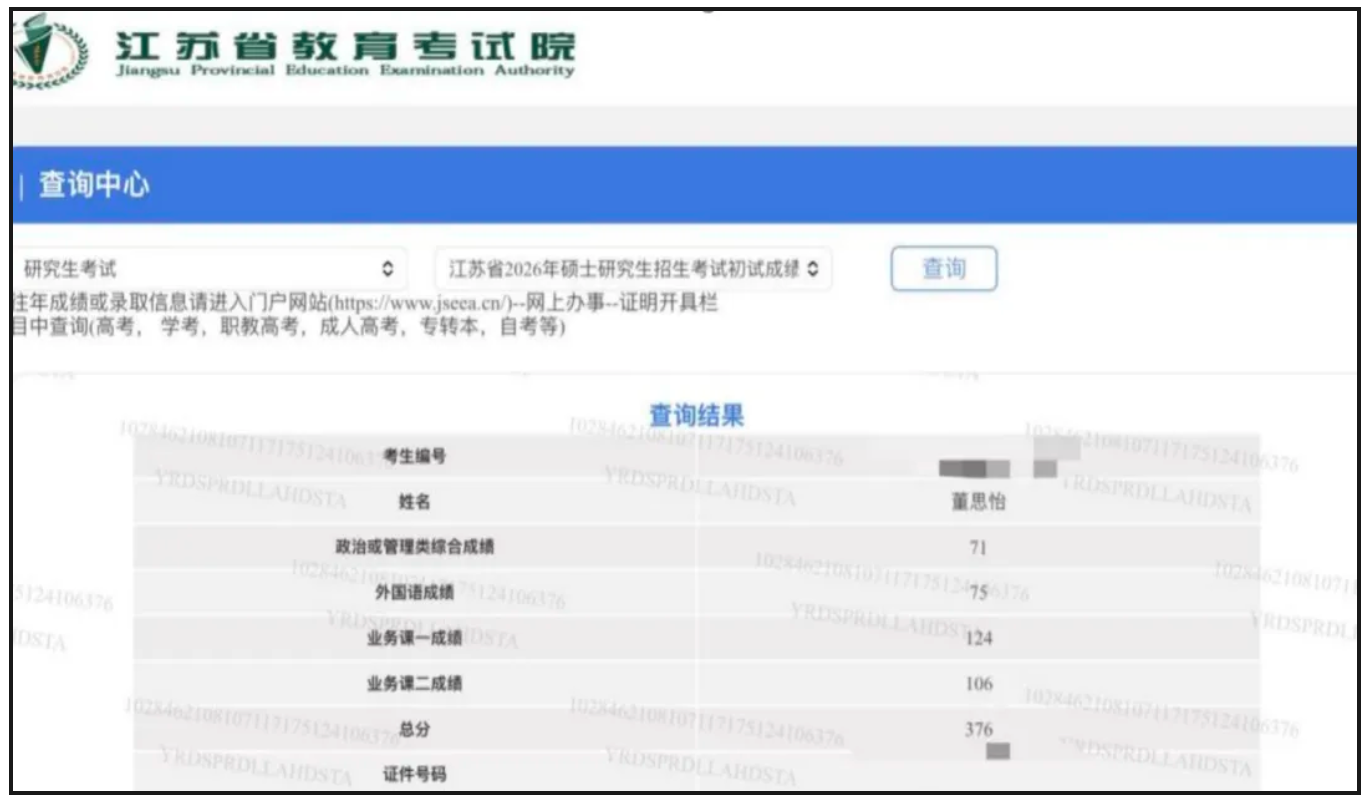Select the total score 376
Screen dimensions: 1371x796
(x=979, y=730)
